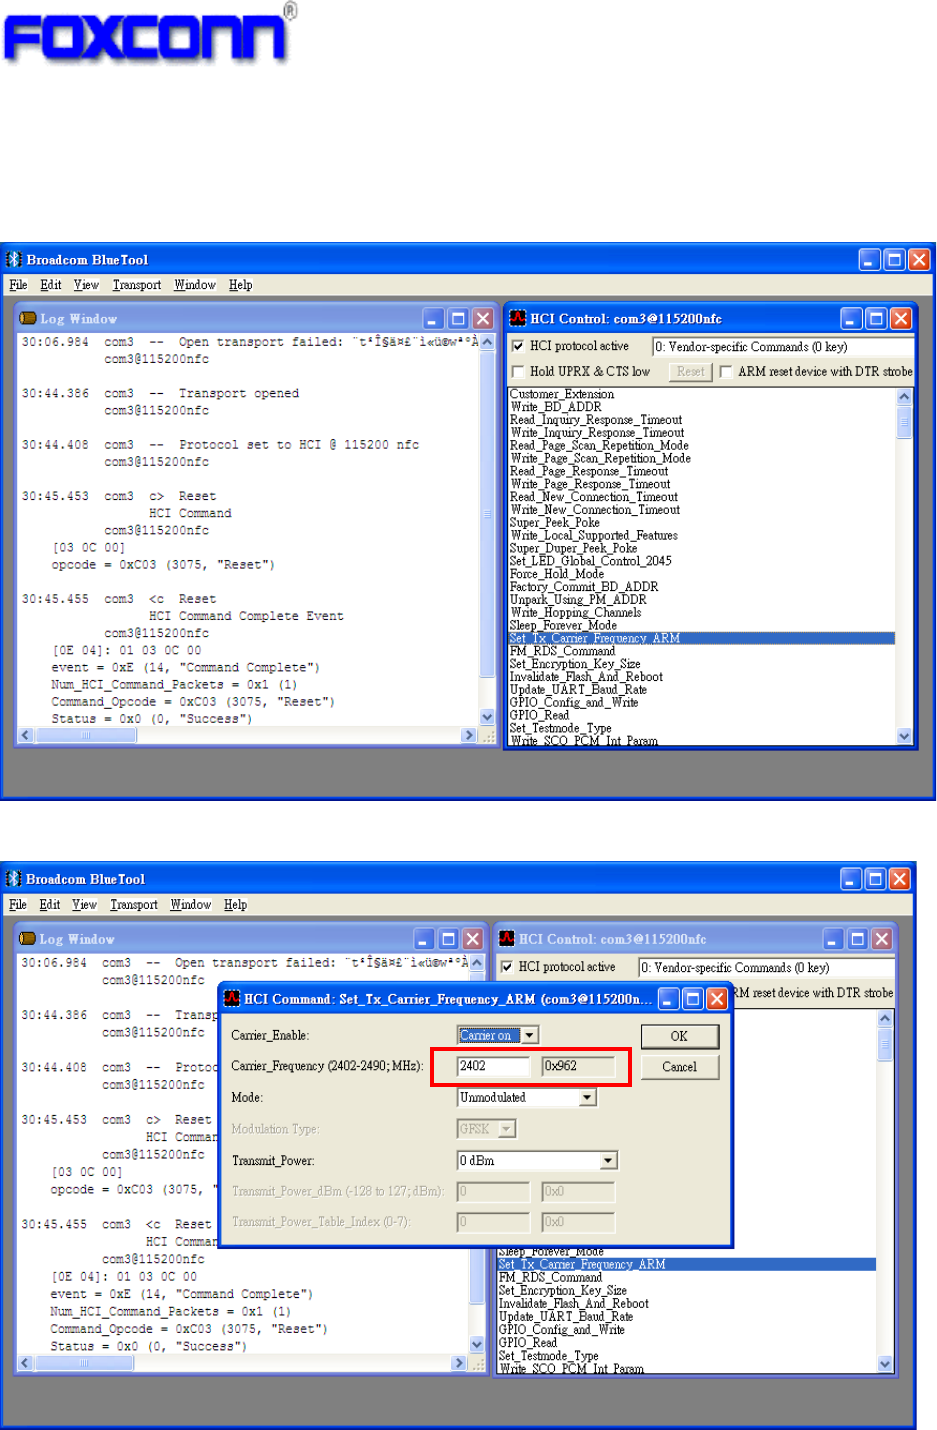The height and width of the screenshot is (1430, 937).
Task: Select Write_New_Connection_Timeout command
Action: (x=595, y=510)
